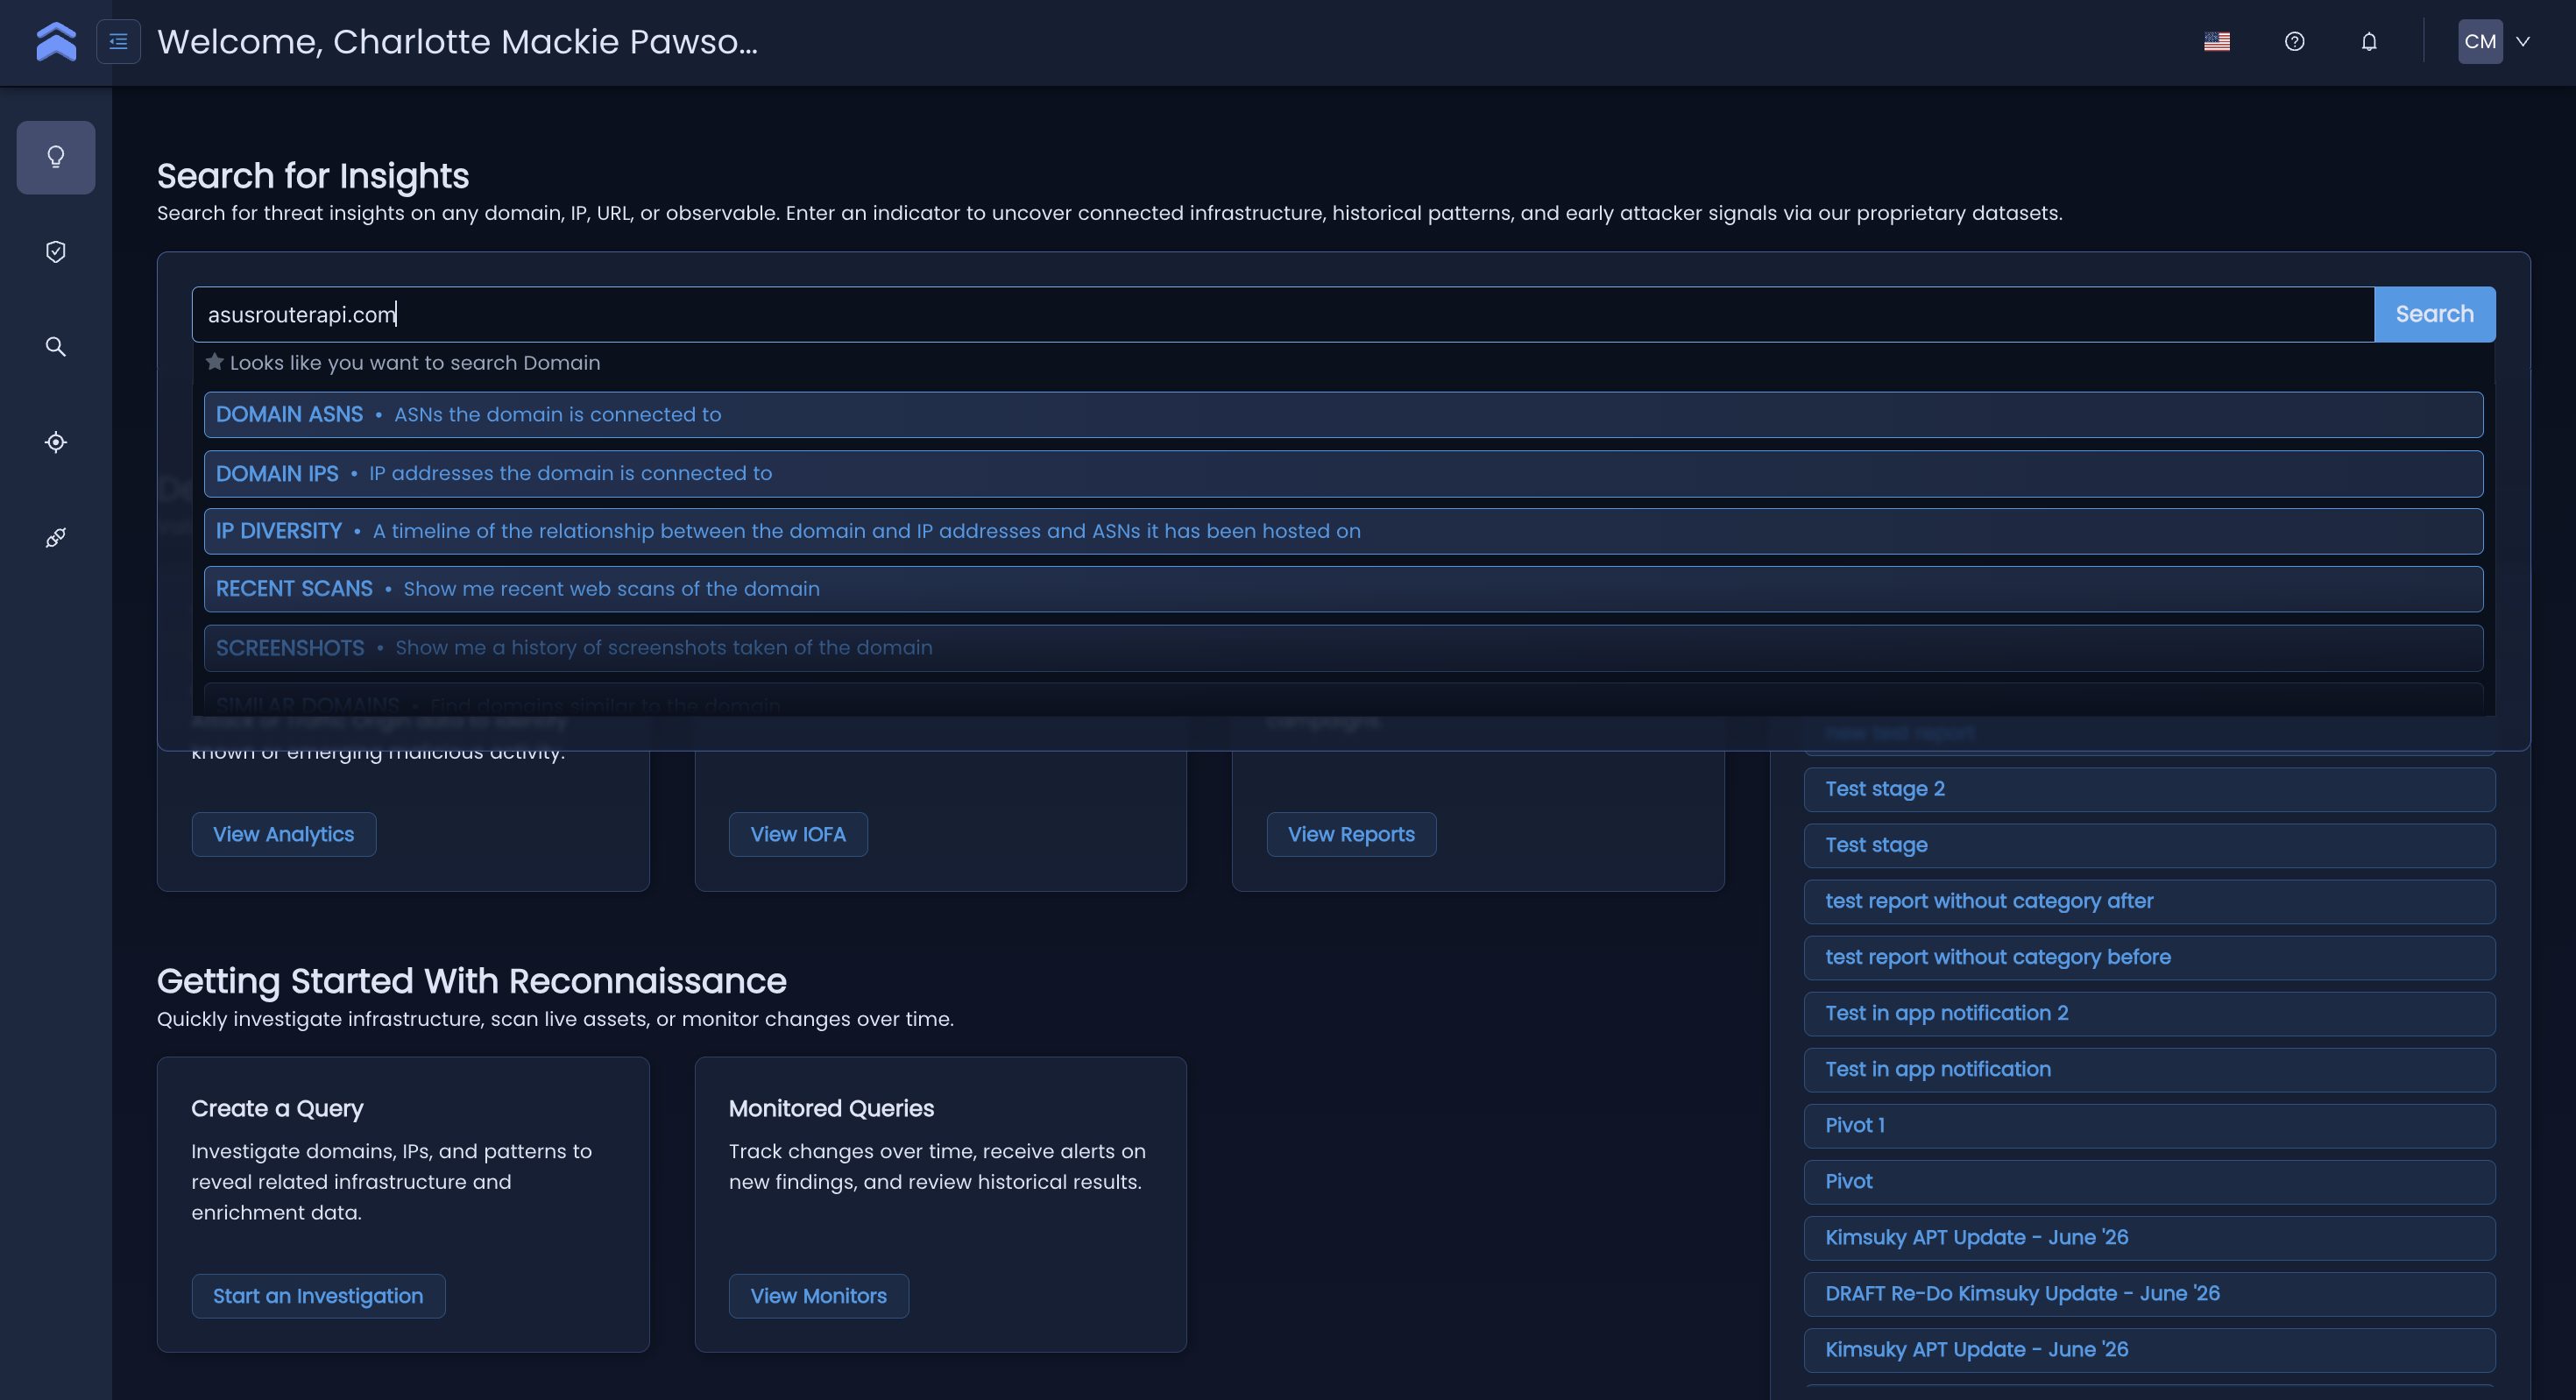Click the Search button
The image size is (2576, 1400).
click(2434, 314)
